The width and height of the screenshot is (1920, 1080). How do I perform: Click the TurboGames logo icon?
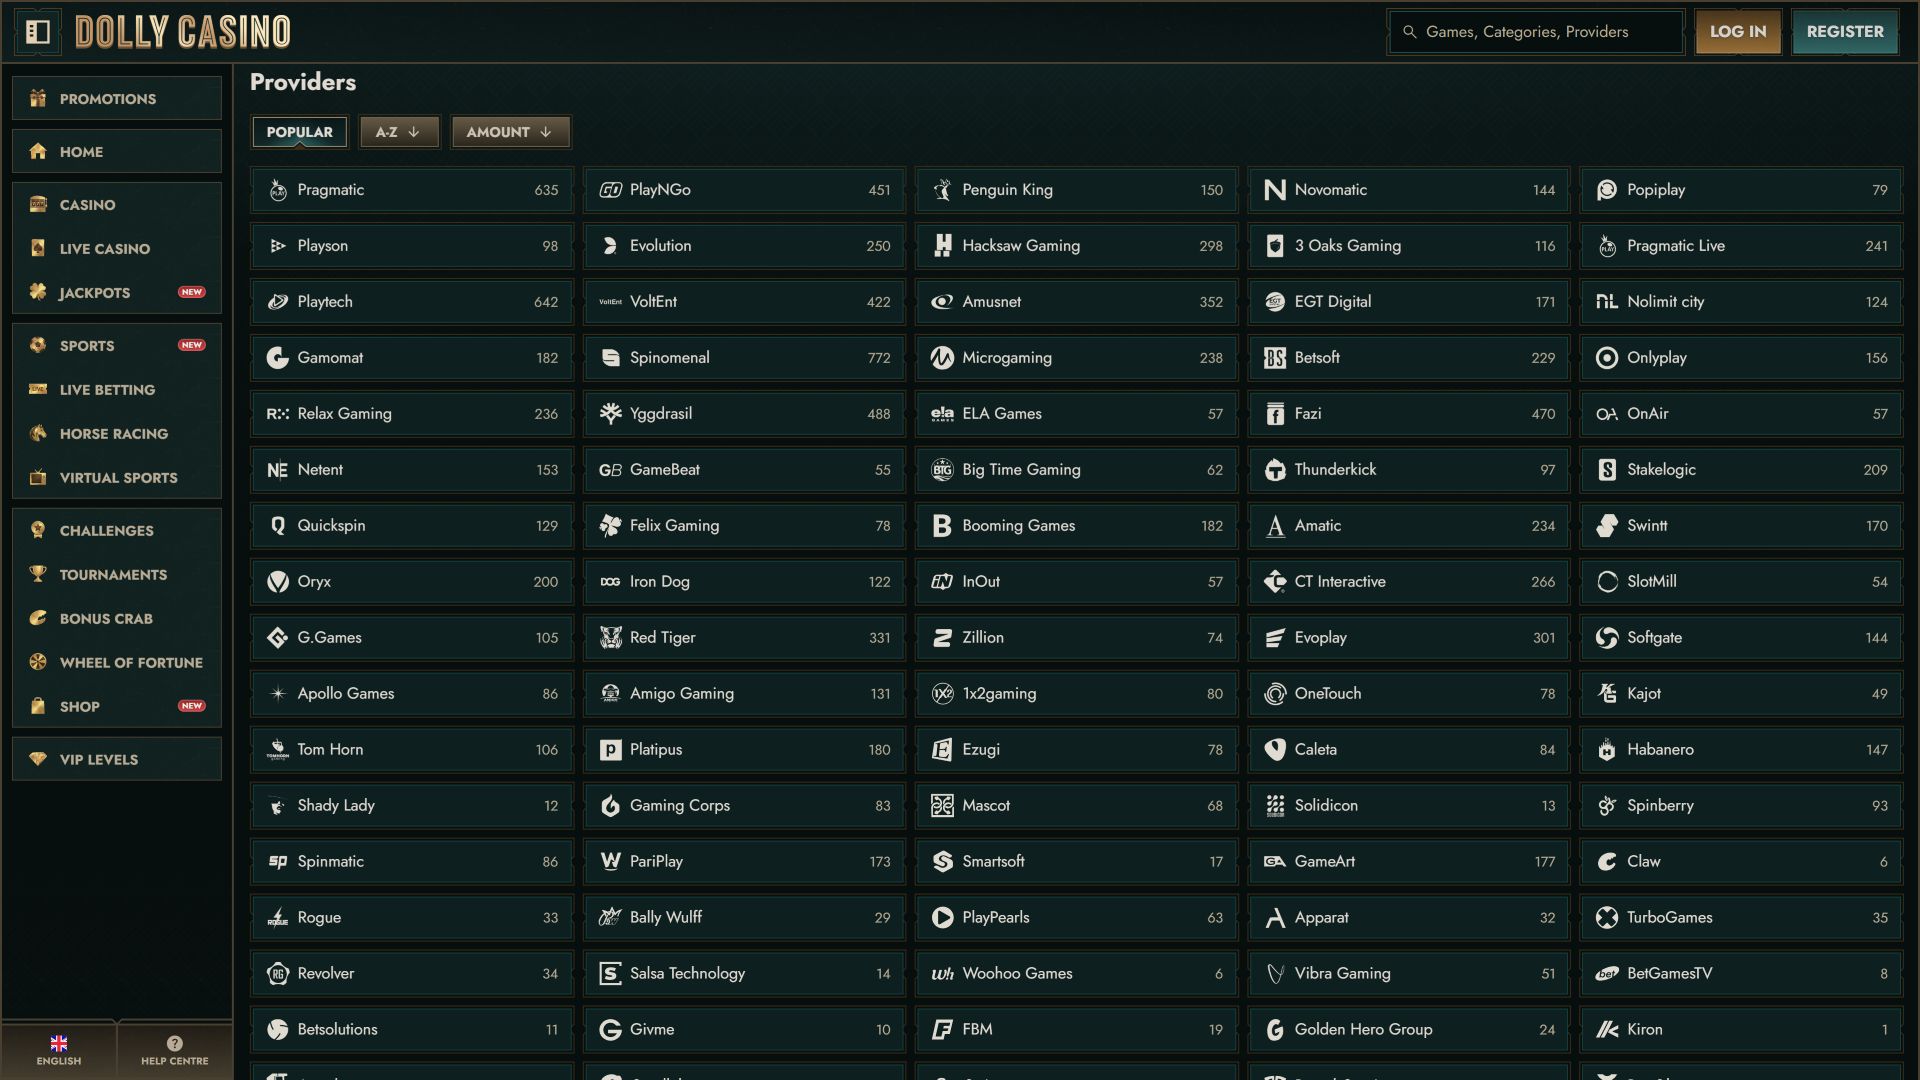click(x=1607, y=918)
